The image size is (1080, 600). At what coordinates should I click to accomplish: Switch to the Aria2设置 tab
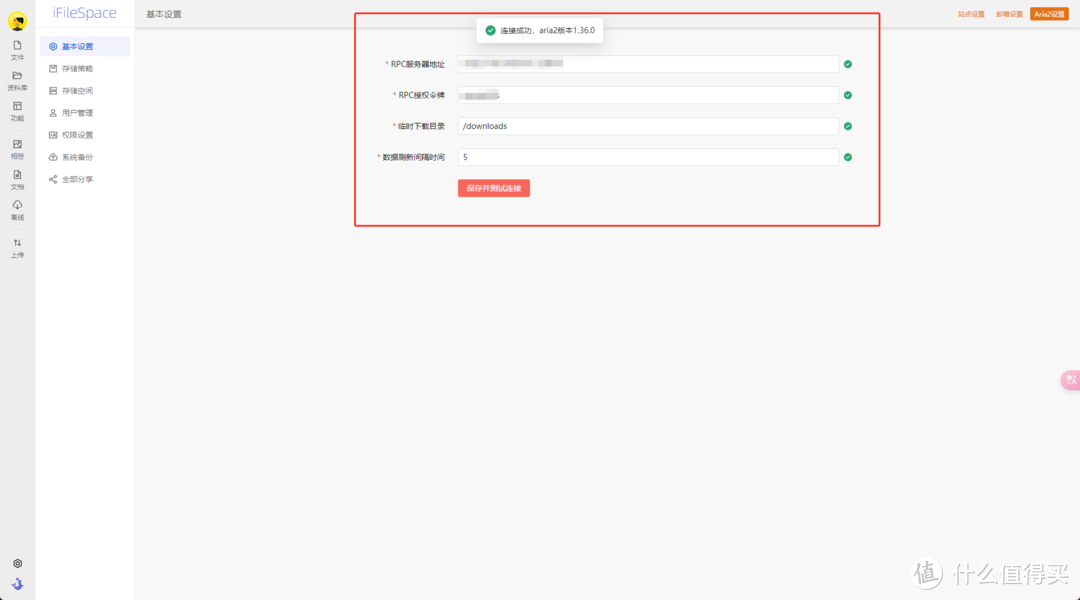[x=1049, y=14]
